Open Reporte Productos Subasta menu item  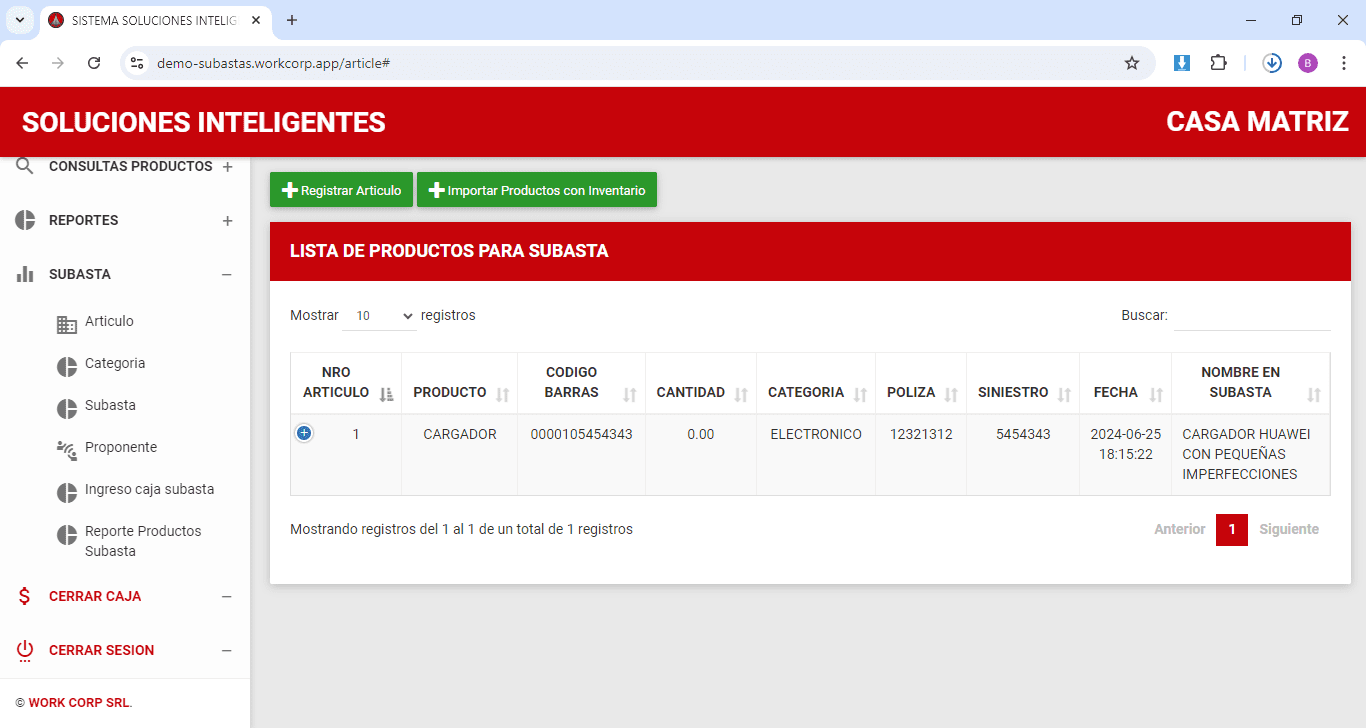(x=143, y=541)
